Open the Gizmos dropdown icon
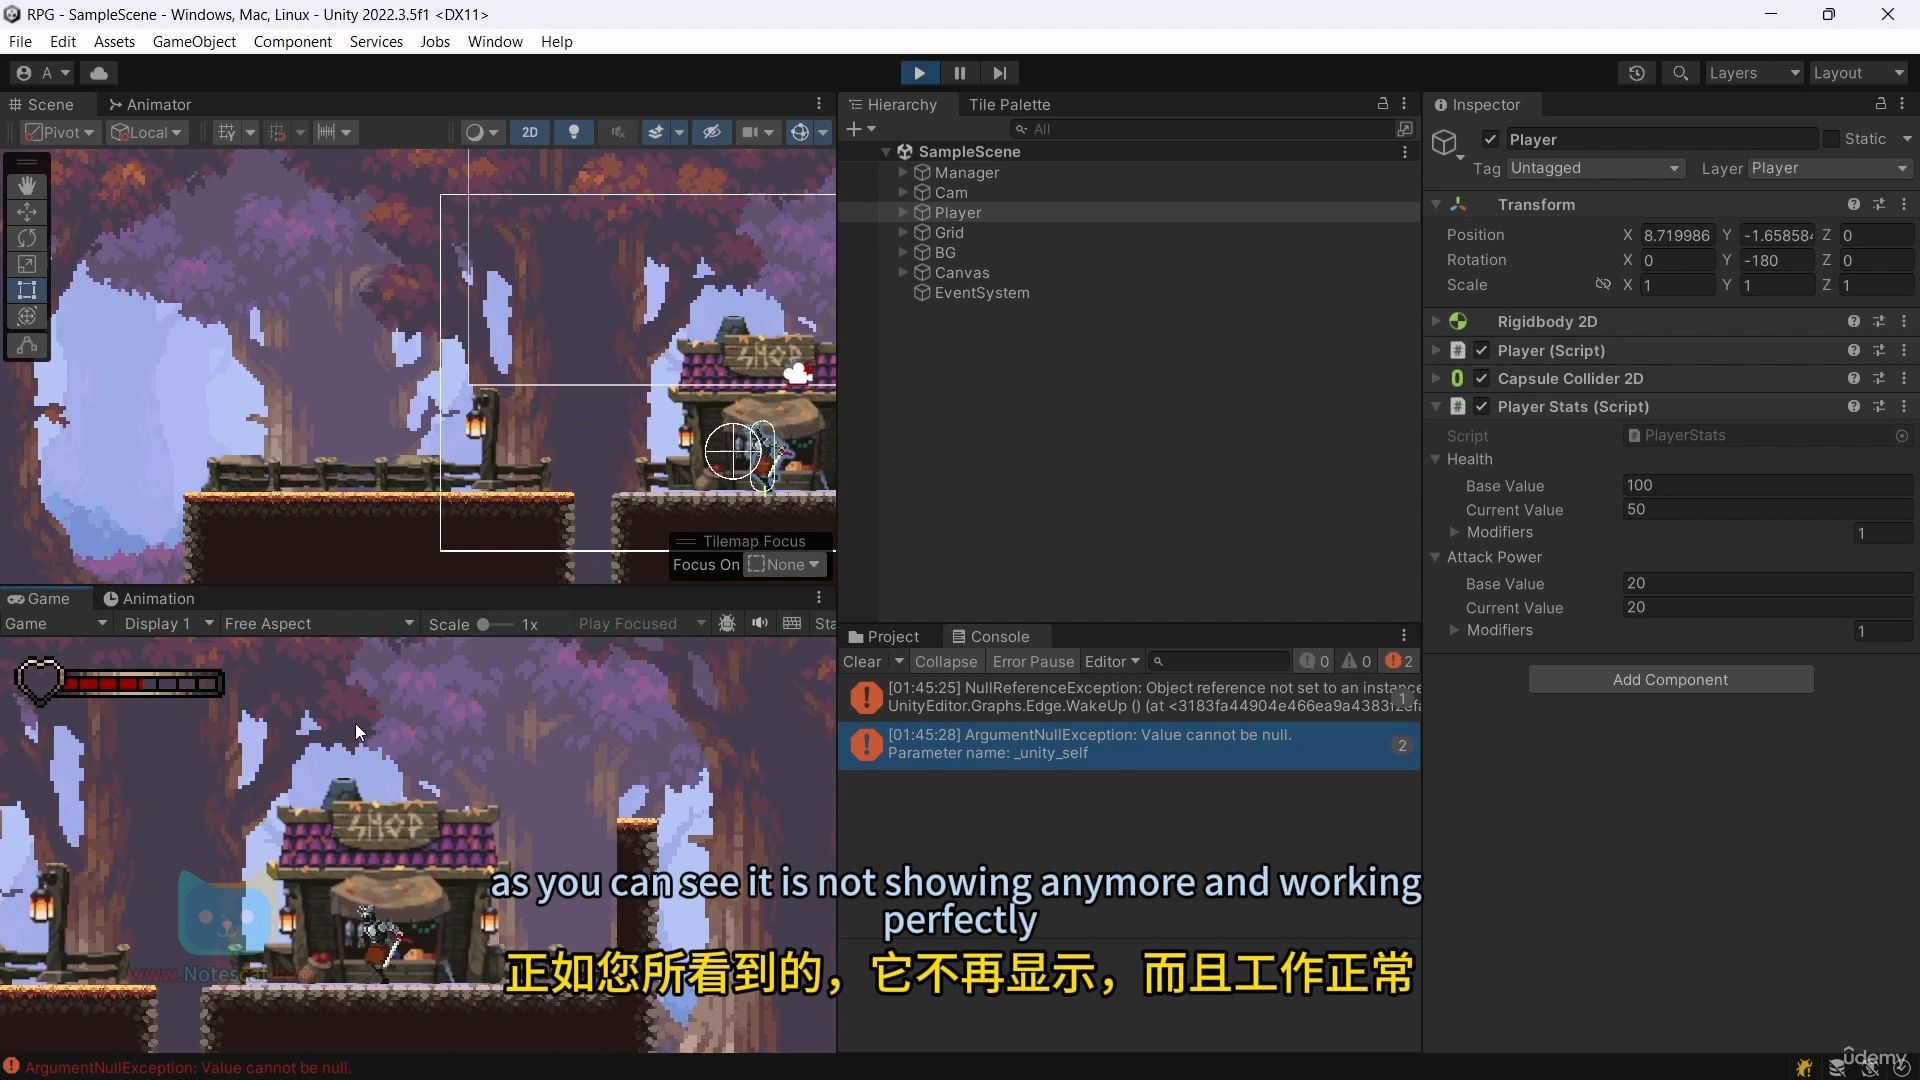Image resolution: width=1920 pixels, height=1080 pixels. (x=824, y=132)
